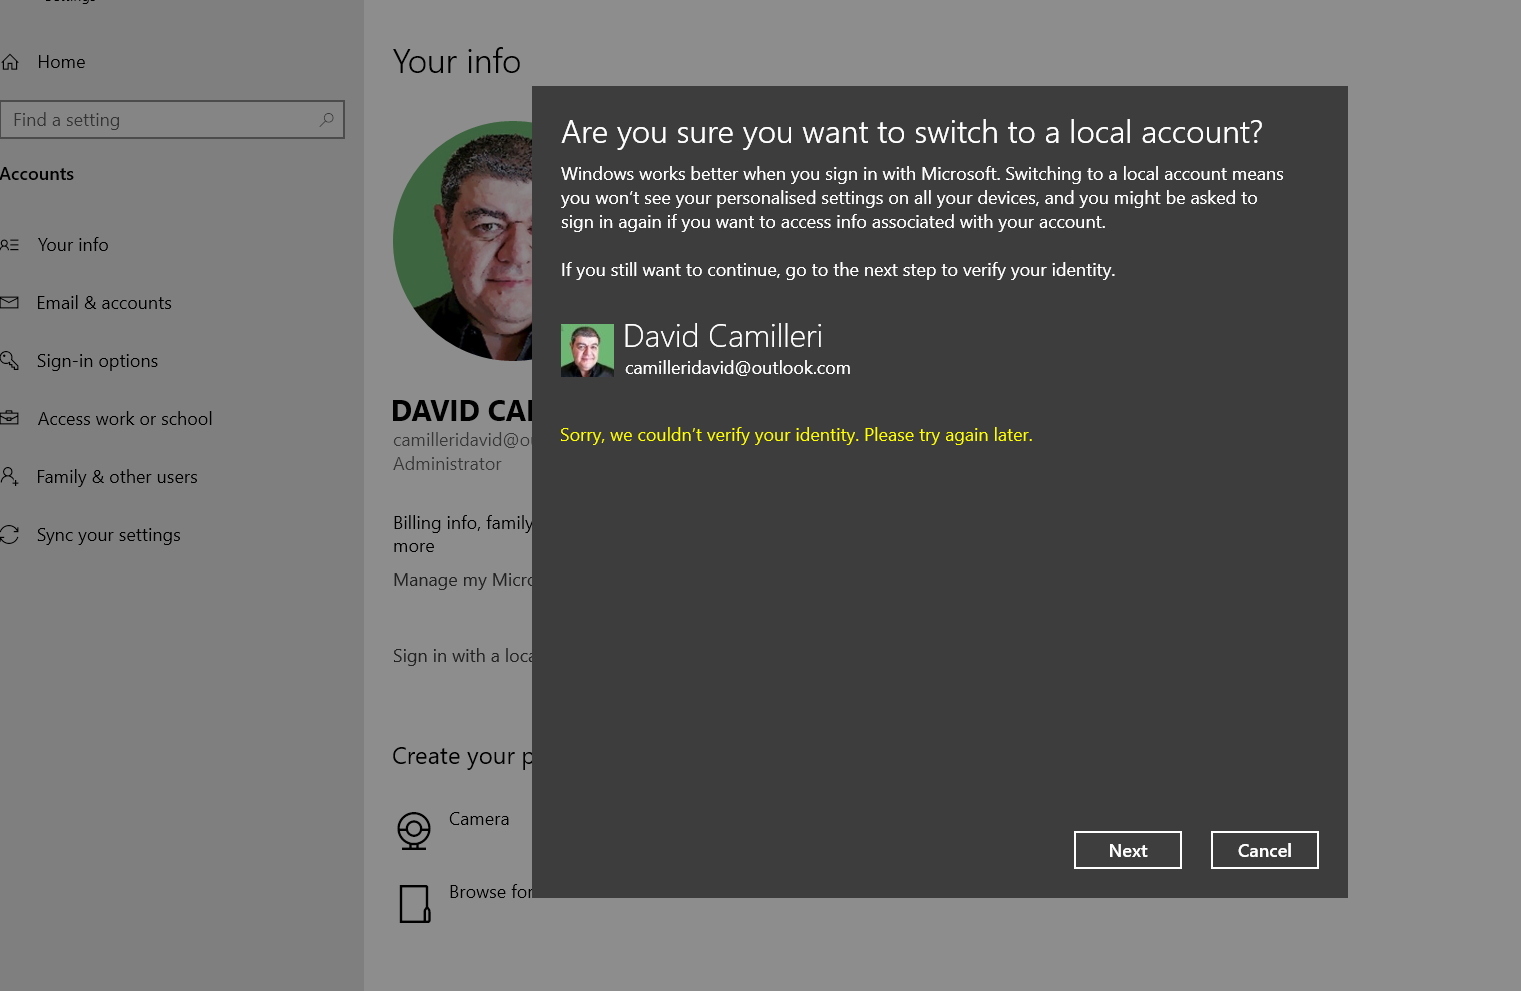
Task: Select Your info in sidebar
Action: (x=72, y=245)
